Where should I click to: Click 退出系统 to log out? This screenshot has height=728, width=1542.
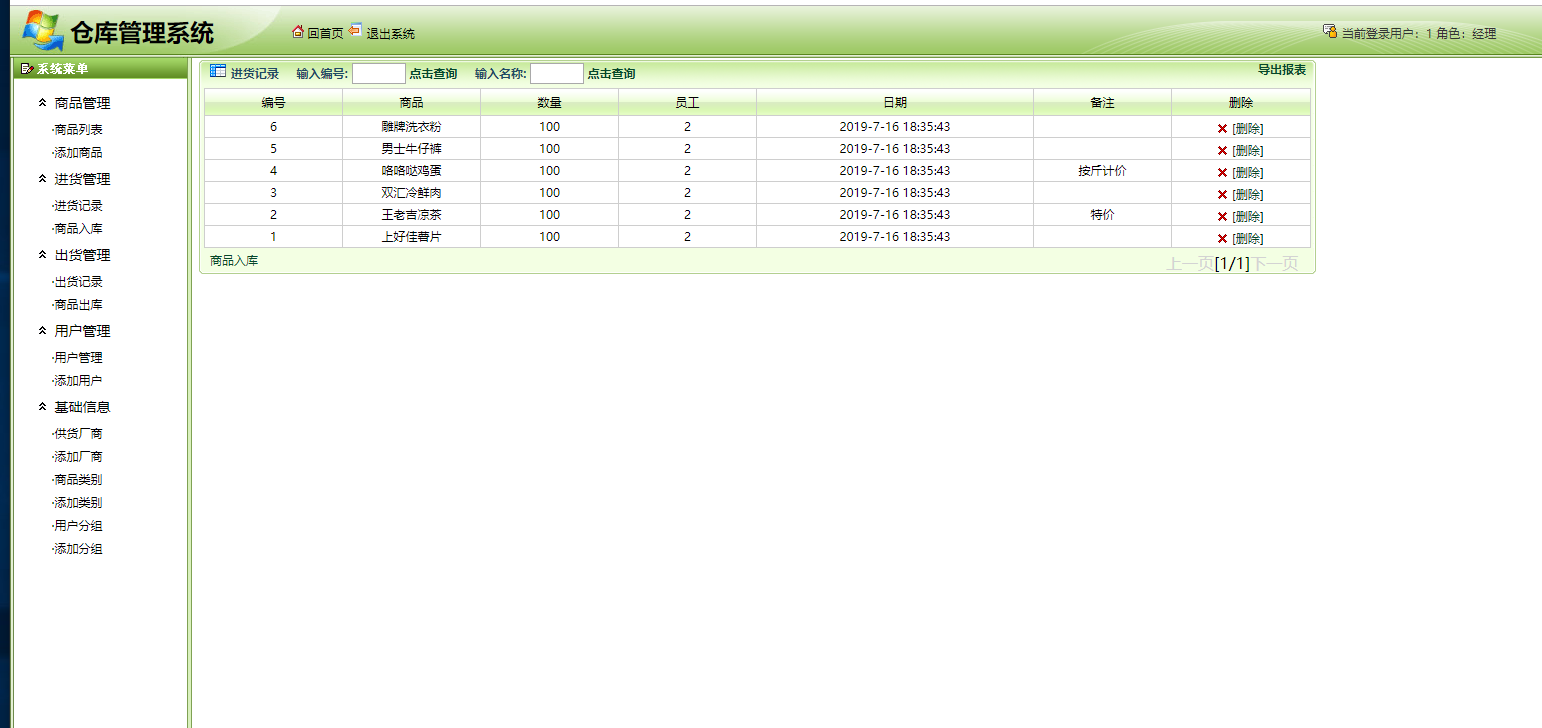point(390,34)
